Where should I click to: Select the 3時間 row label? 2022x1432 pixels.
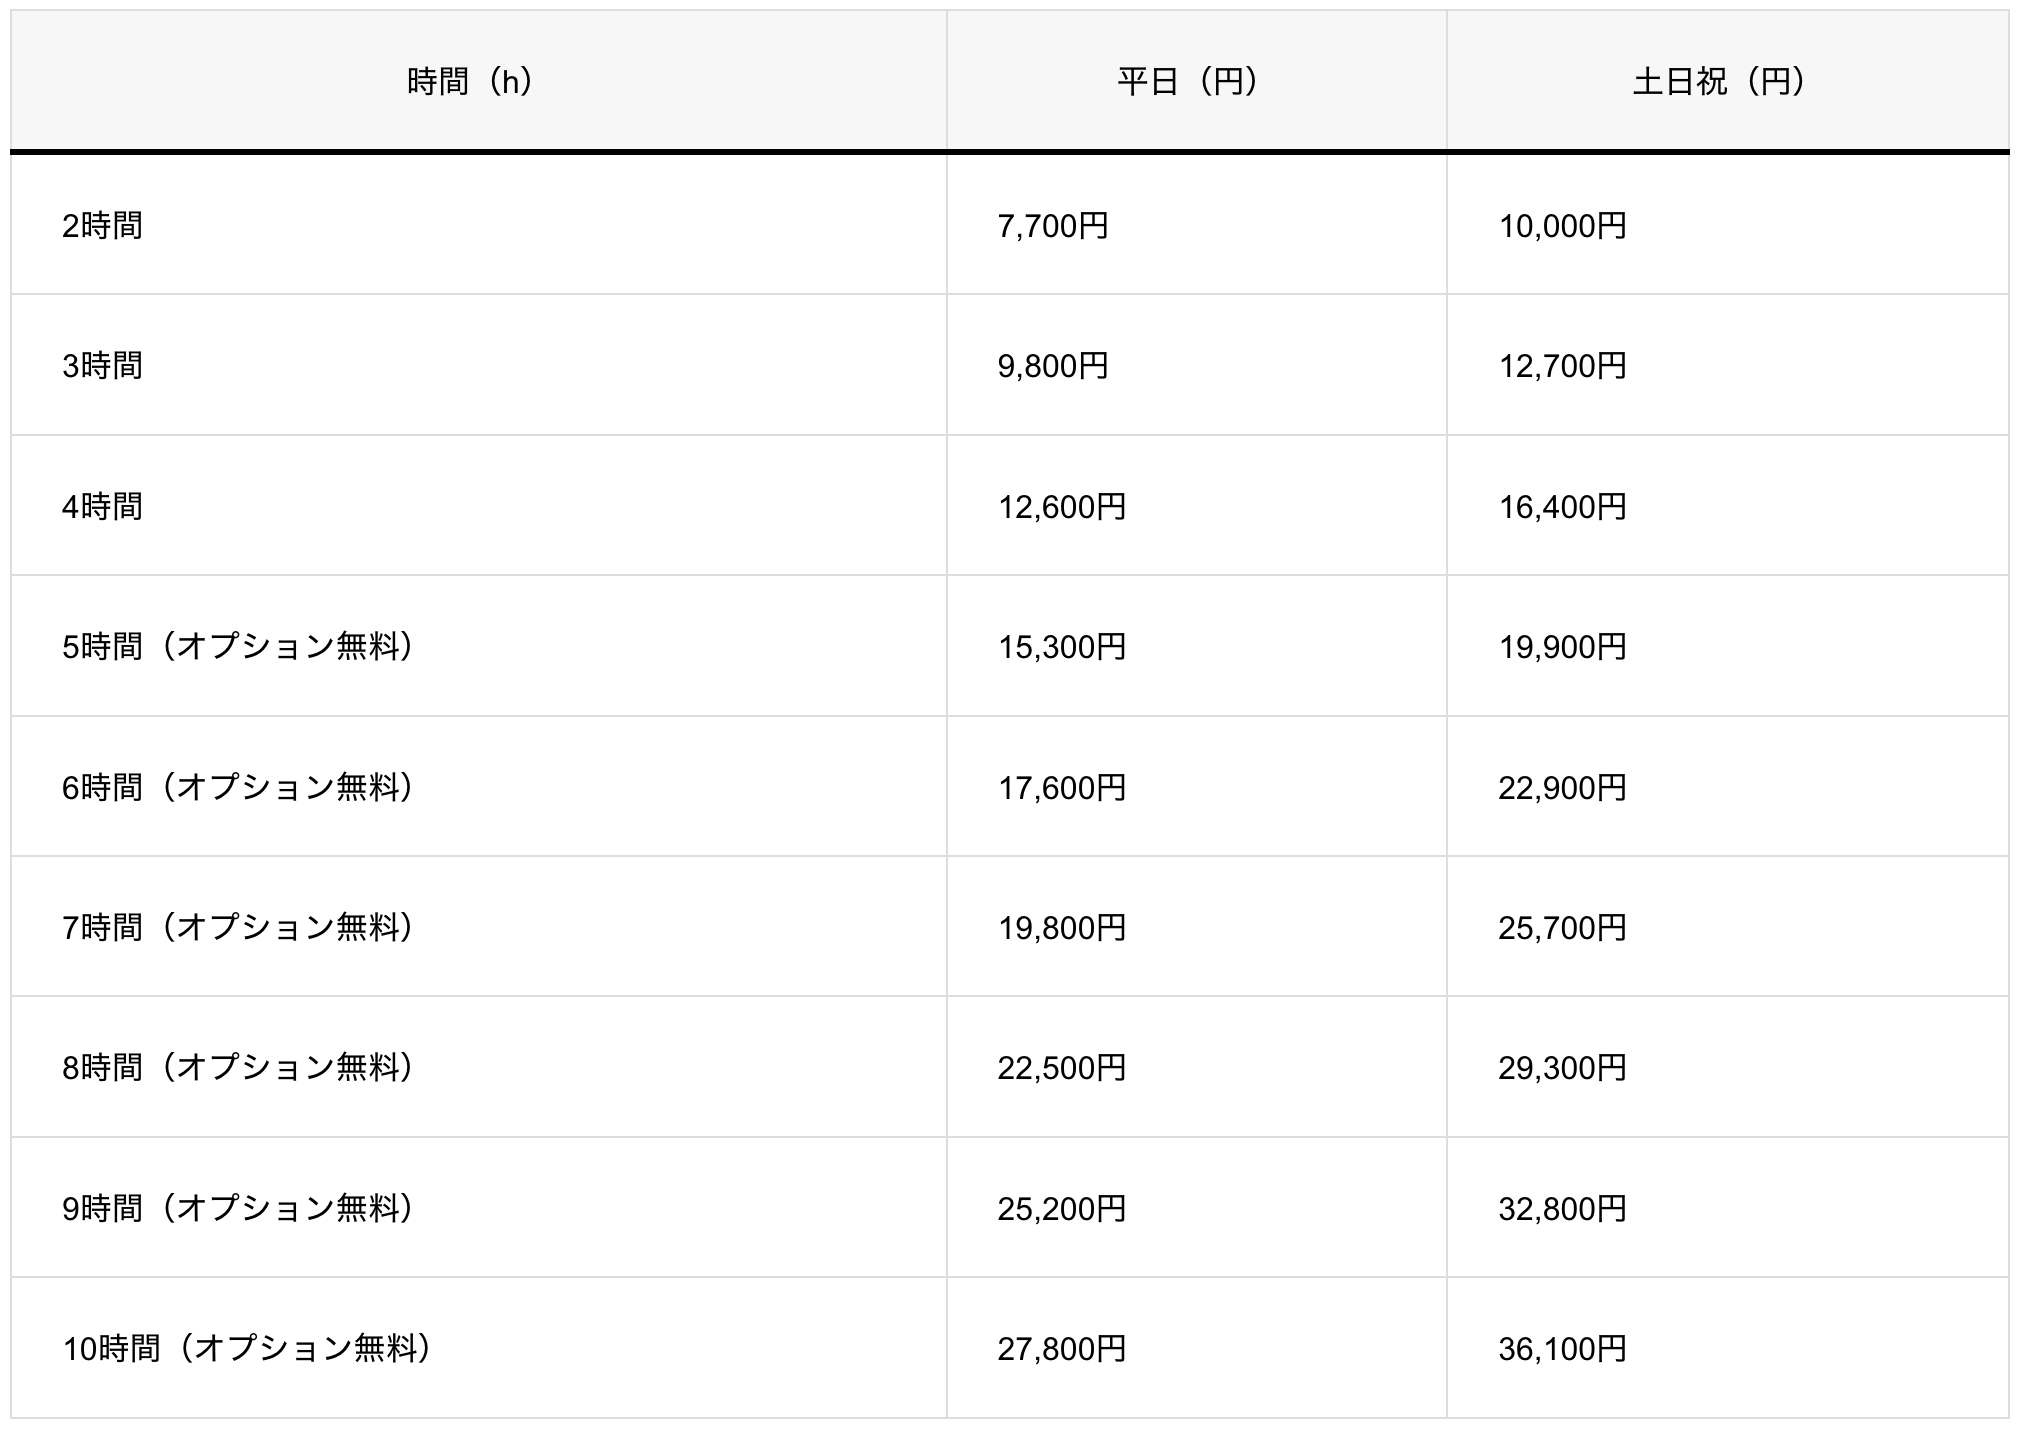(102, 366)
